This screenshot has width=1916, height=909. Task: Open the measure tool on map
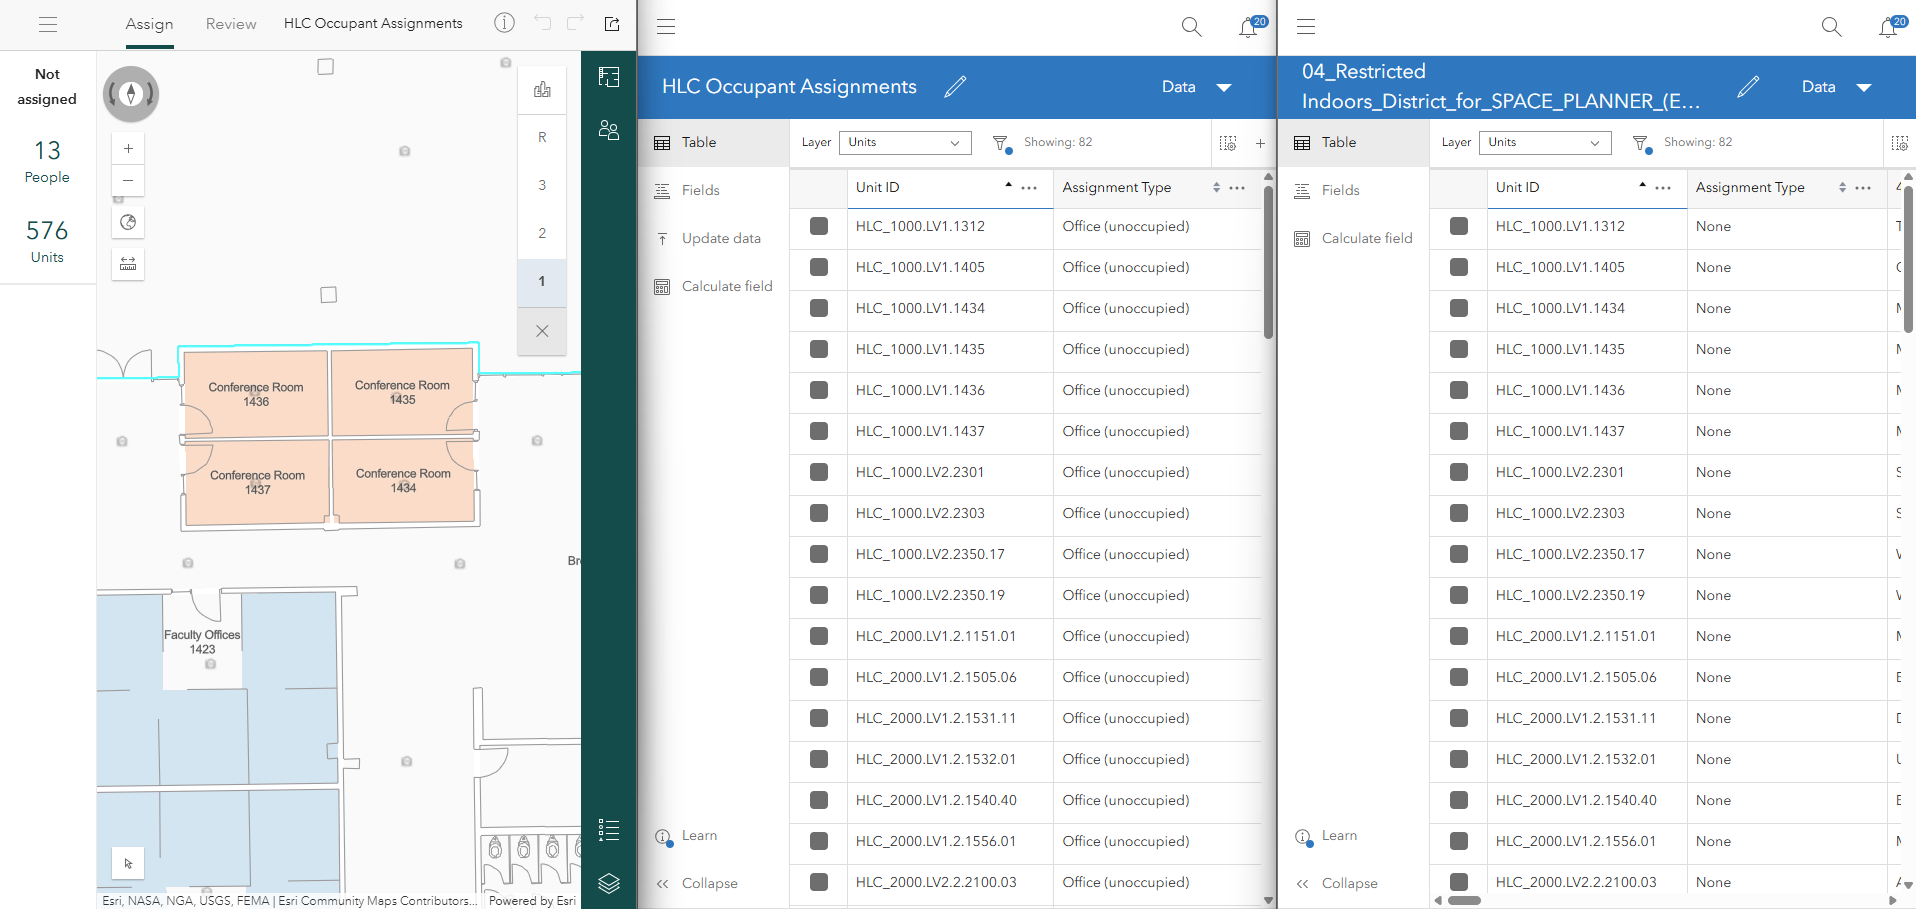click(128, 264)
